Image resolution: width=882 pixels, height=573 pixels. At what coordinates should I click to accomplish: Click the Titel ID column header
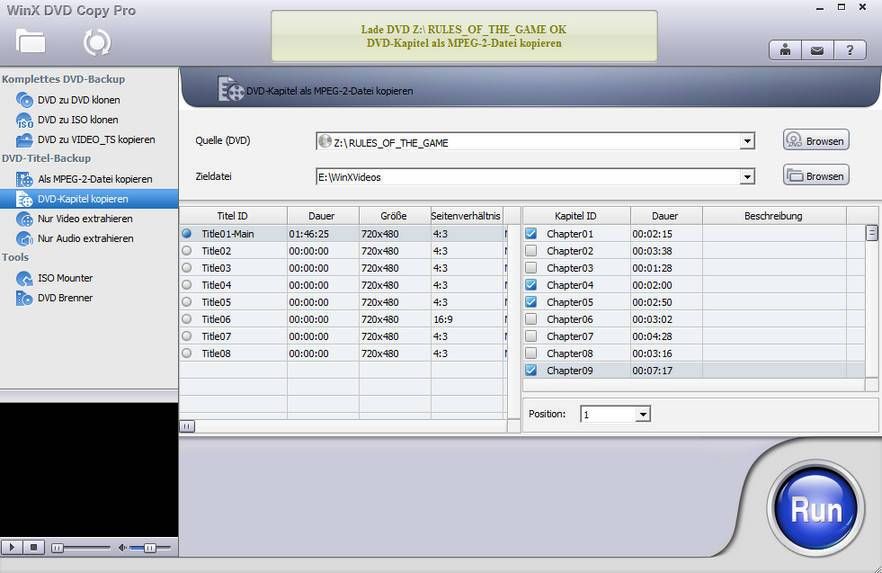click(233, 216)
